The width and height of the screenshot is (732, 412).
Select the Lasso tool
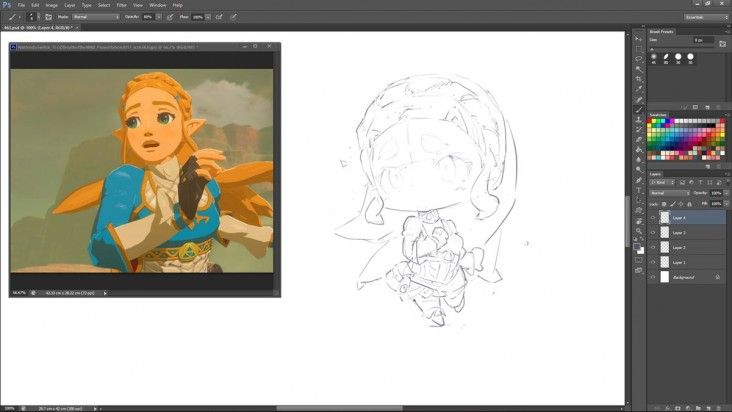tap(638, 58)
